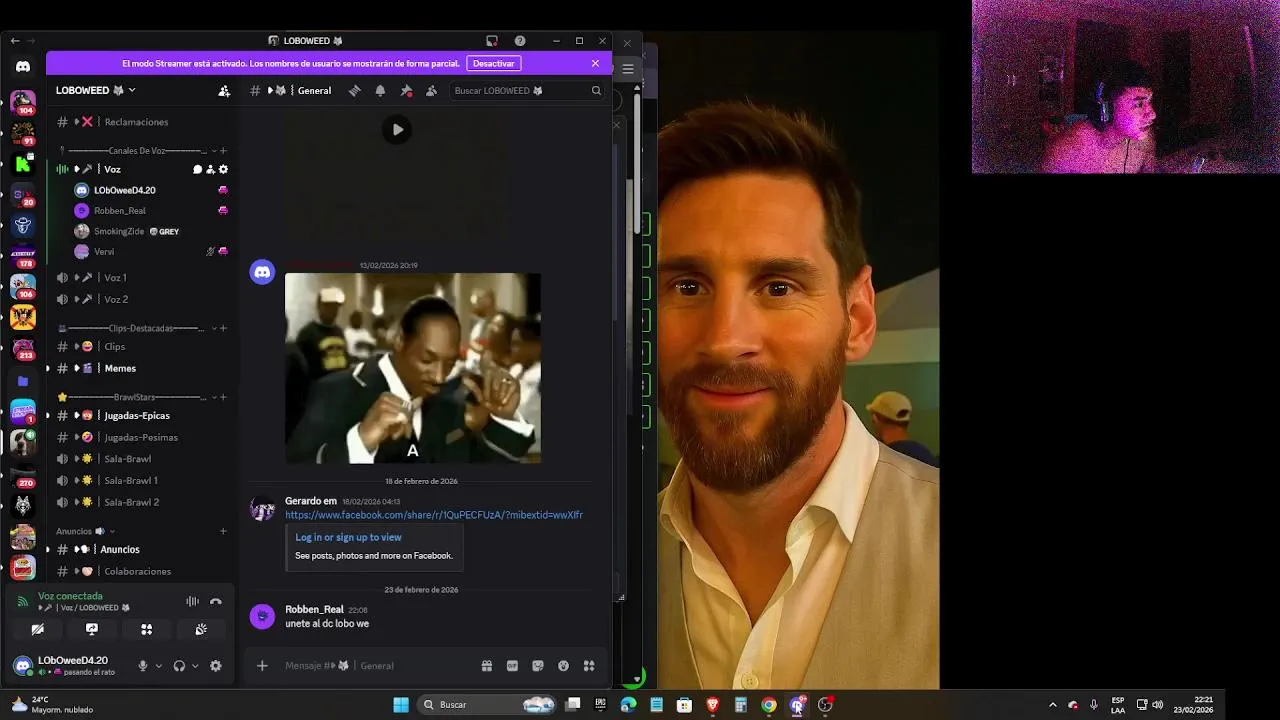Click Log in or sign up to view

348,537
